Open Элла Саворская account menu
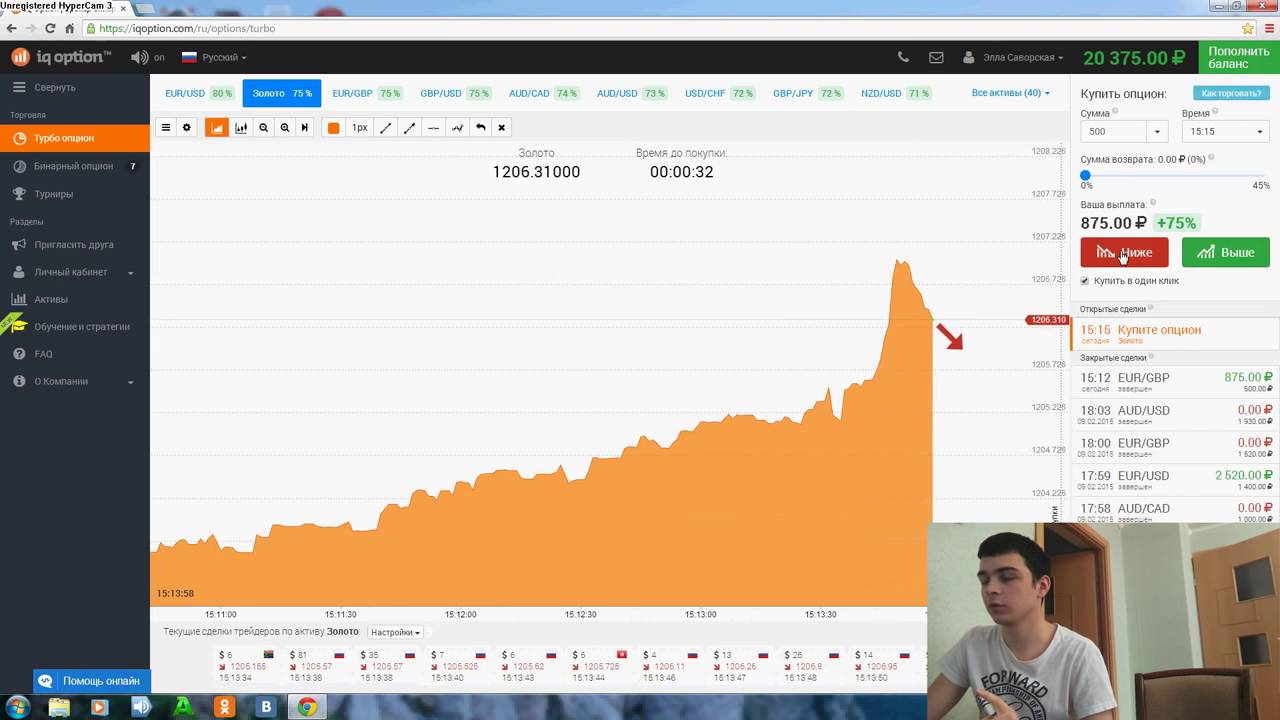Viewport: 1280px width, 720px height. [1013, 57]
